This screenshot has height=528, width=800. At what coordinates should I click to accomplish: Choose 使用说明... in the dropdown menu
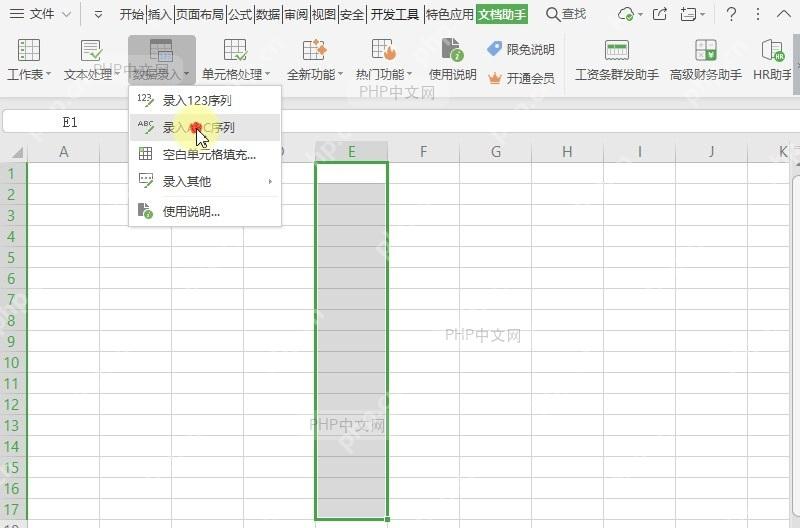tap(205, 211)
